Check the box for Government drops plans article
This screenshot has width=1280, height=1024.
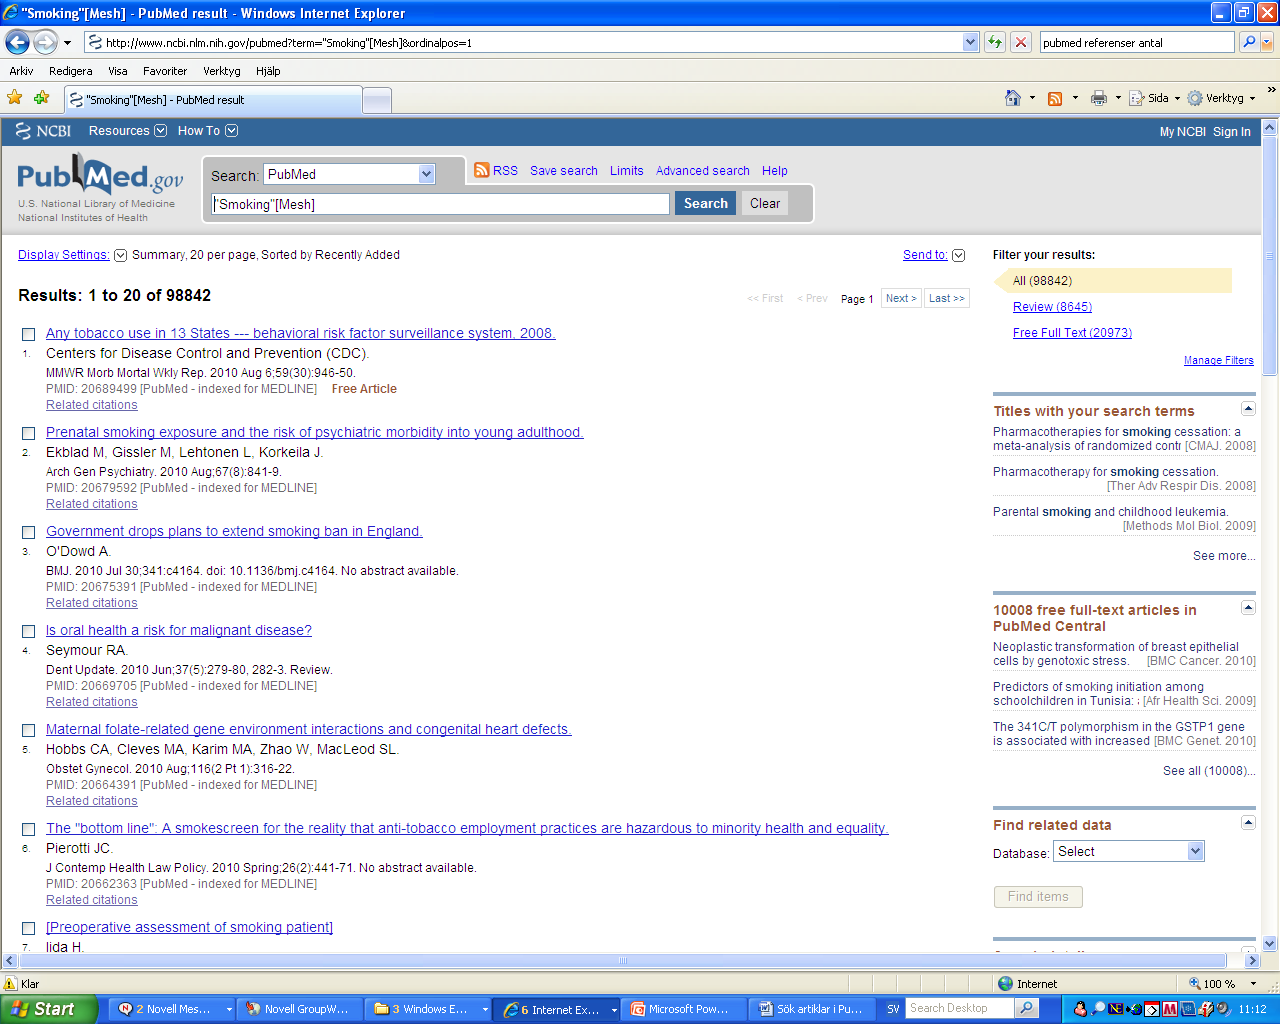pyautogui.click(x=28, y=532)
